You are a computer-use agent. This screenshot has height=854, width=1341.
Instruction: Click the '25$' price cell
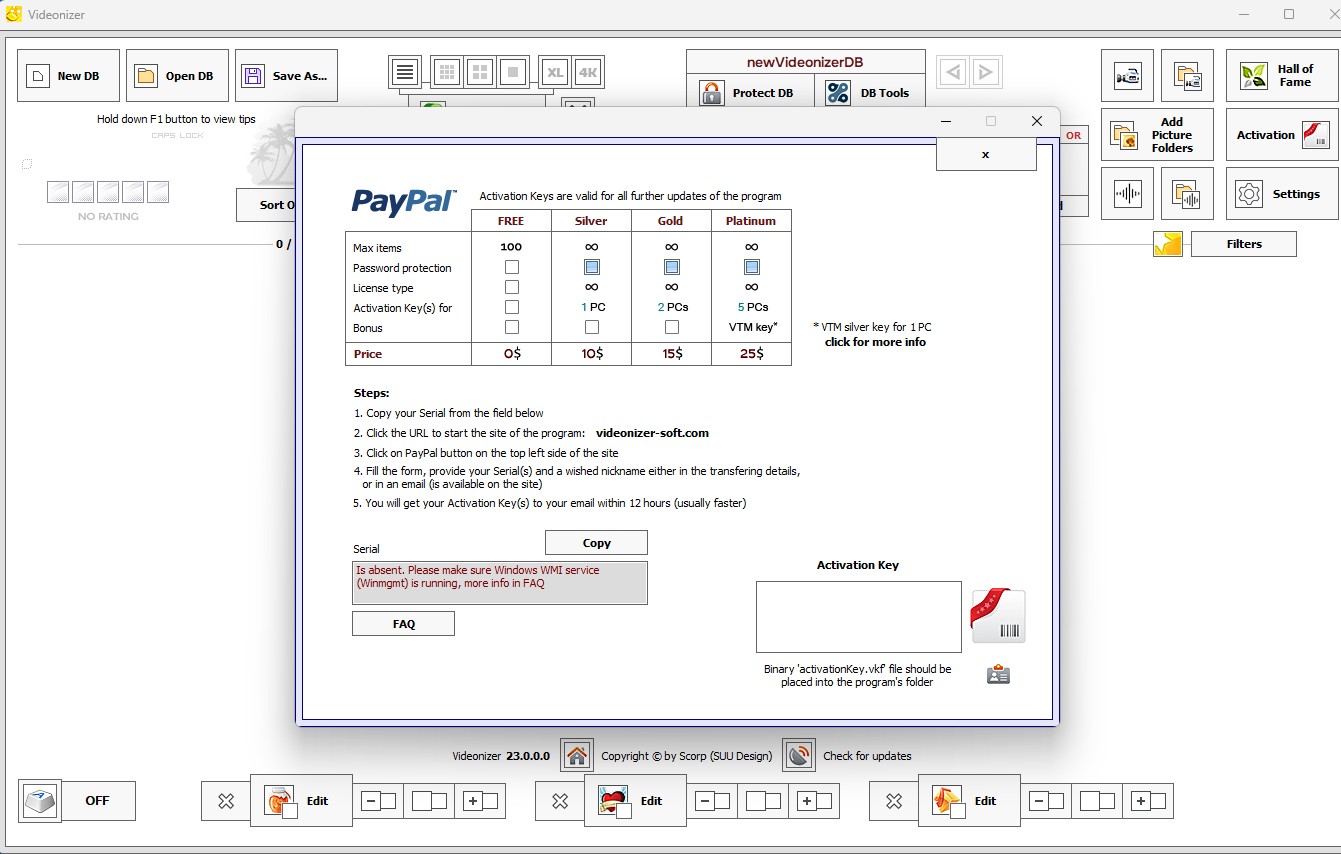coord(751,354)
